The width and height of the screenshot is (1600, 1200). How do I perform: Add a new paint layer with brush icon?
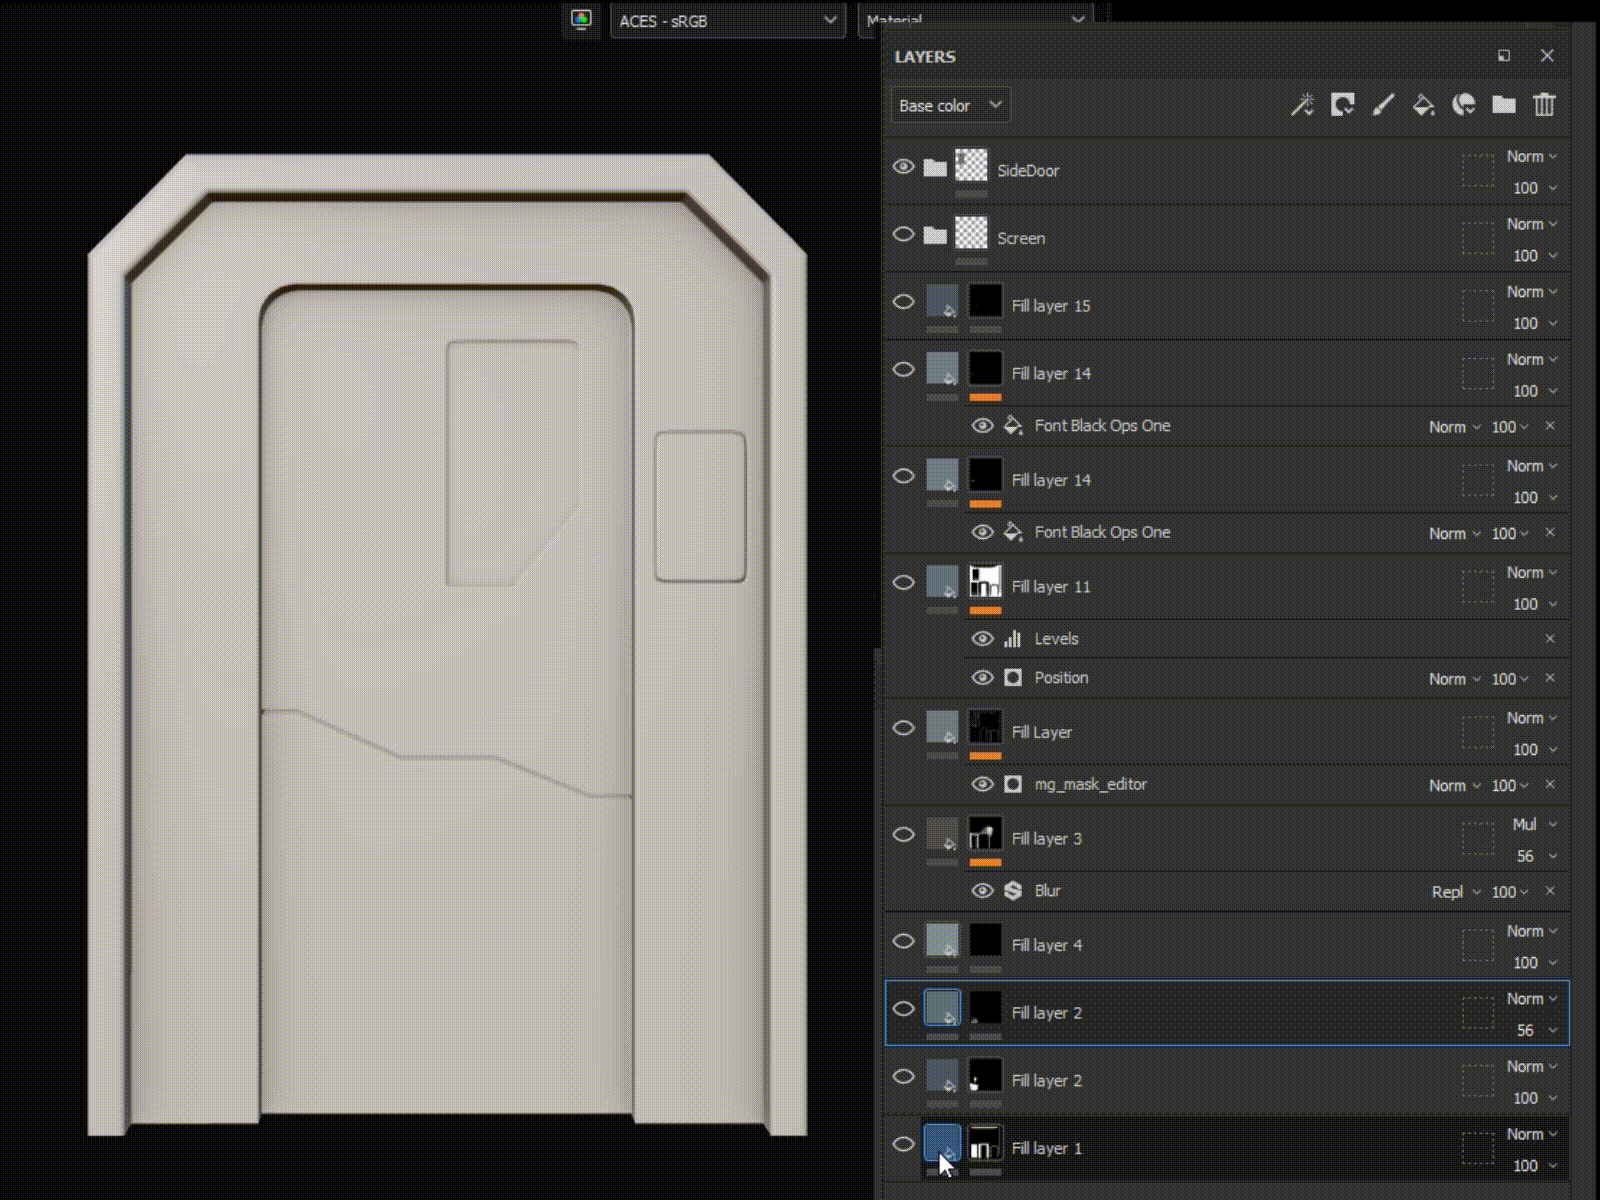coord(1383,105)
